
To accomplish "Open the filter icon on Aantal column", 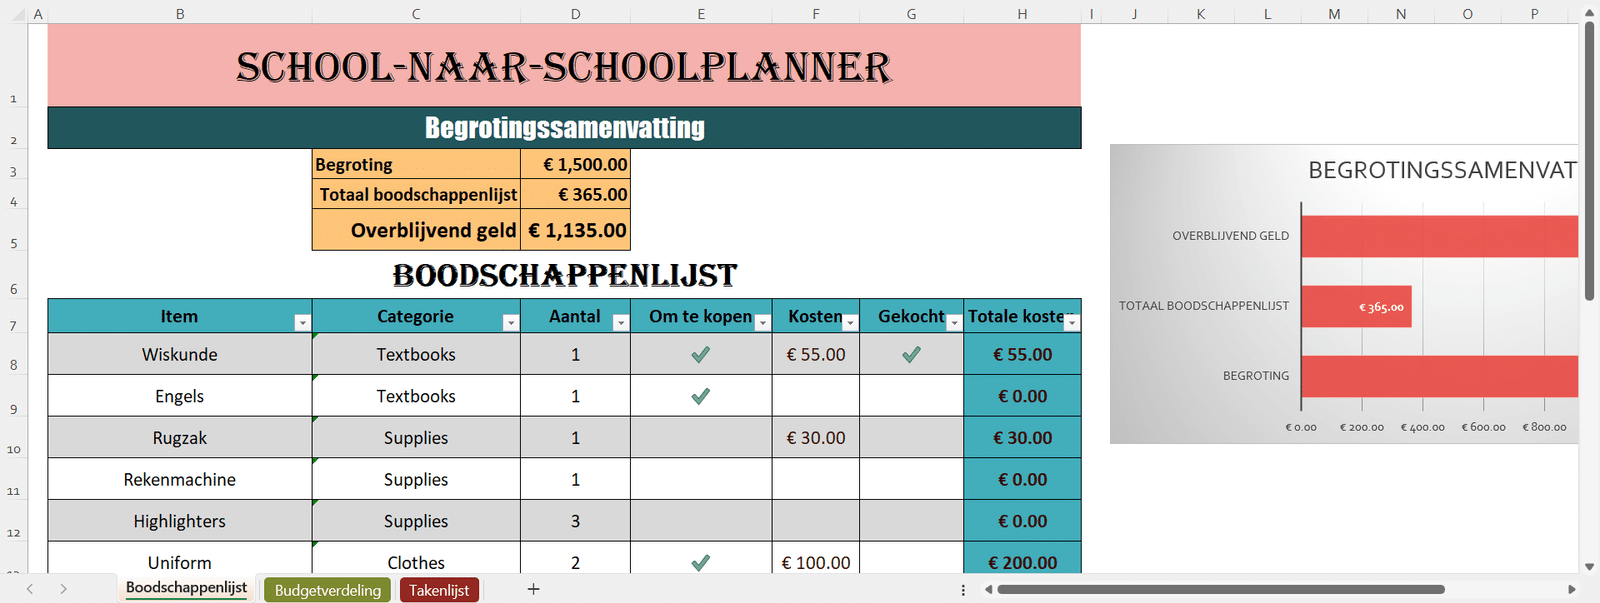I will pyautogui.click(x=619, y=322).
